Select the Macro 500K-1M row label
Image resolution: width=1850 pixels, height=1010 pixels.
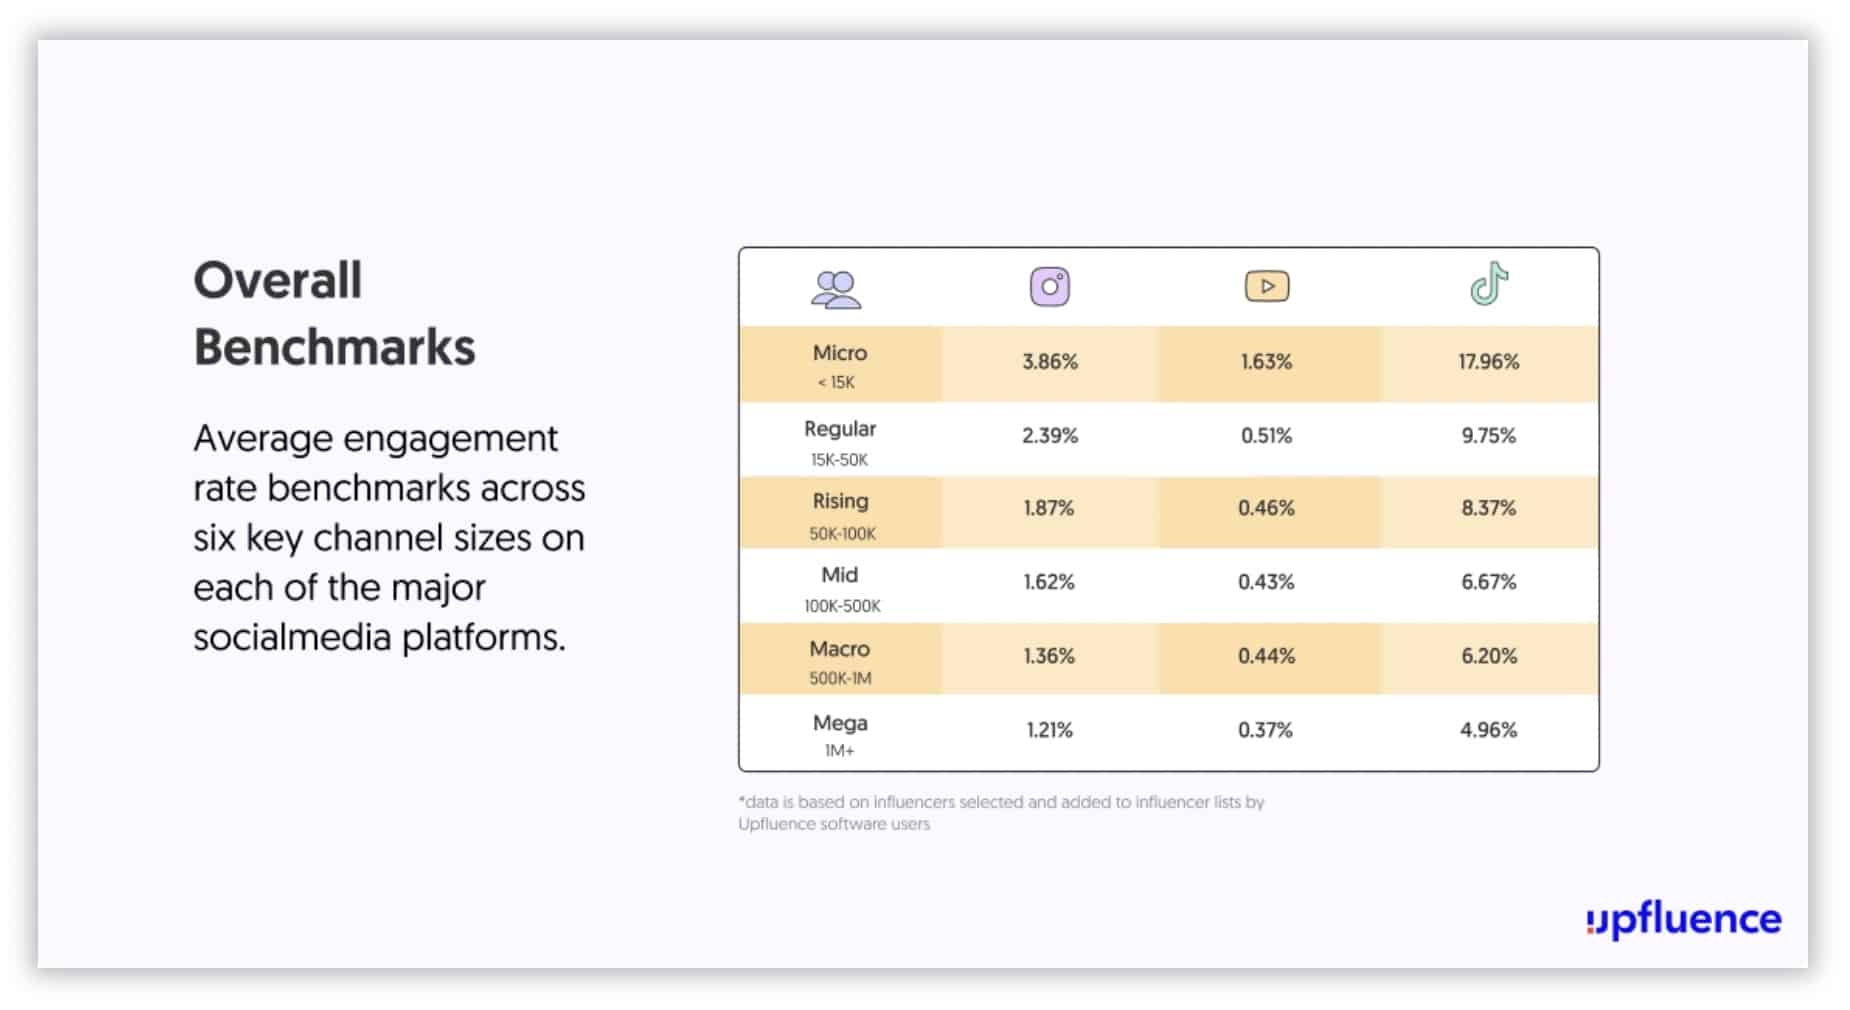pyautogui.click(x=840, y=661)
